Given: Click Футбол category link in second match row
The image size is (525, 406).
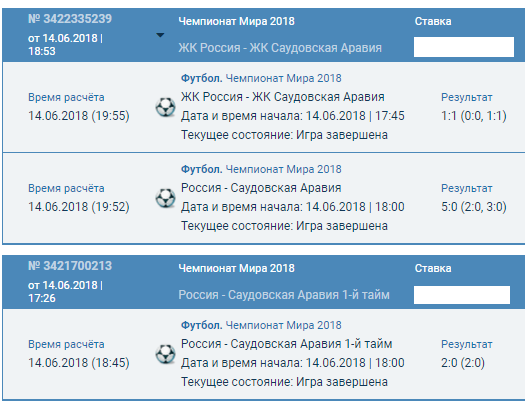Looking at the screenshot, I should 202,169.
